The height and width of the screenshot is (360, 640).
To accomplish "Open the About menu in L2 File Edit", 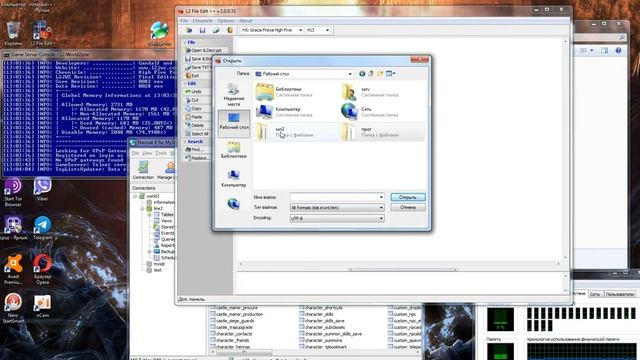I will [x=245, y=21].
